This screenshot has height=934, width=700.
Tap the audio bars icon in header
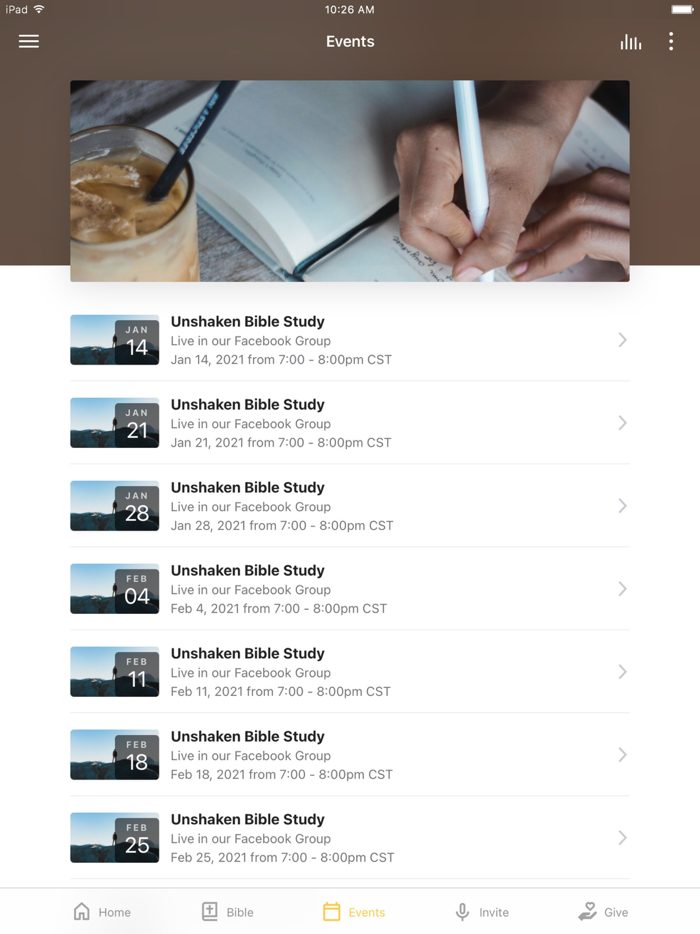(631, 42)
